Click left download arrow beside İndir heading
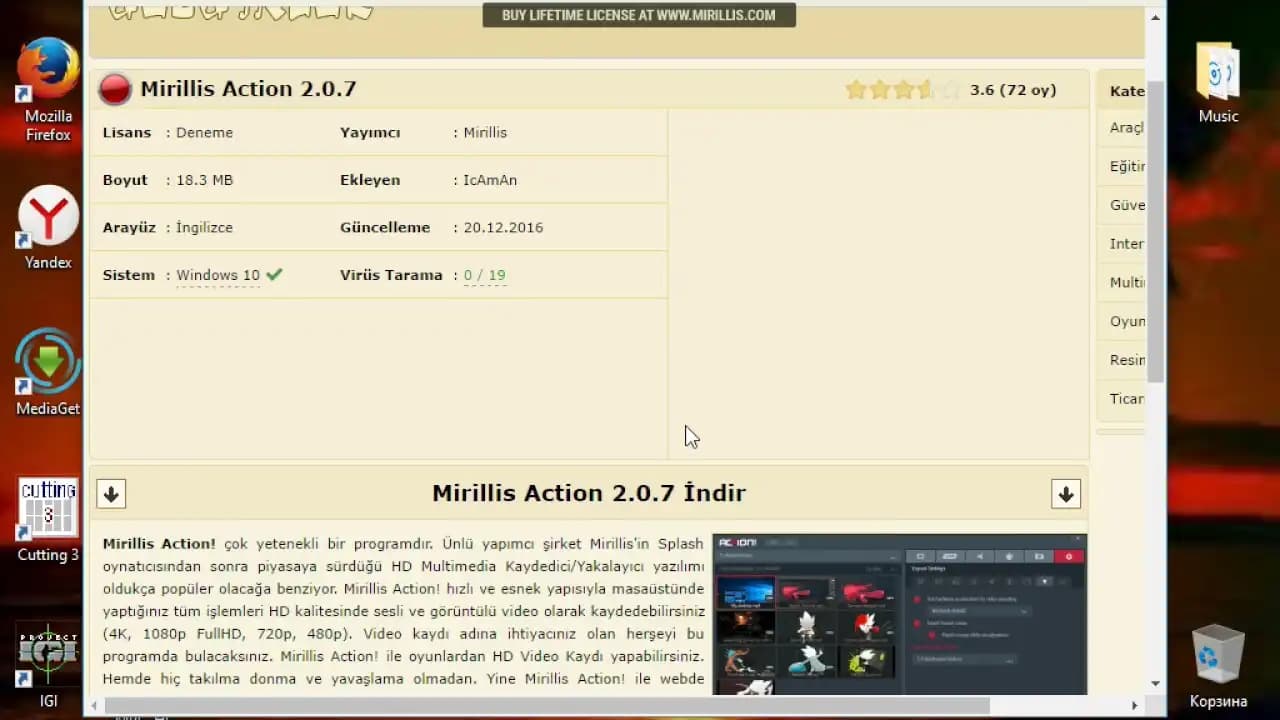 [x=111, y=494]
